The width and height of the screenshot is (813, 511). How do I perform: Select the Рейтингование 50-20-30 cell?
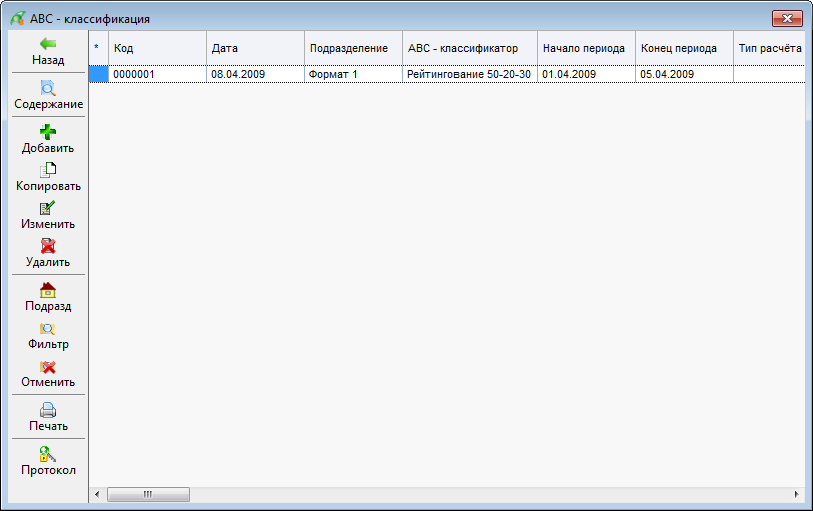(x=470, y=74)
